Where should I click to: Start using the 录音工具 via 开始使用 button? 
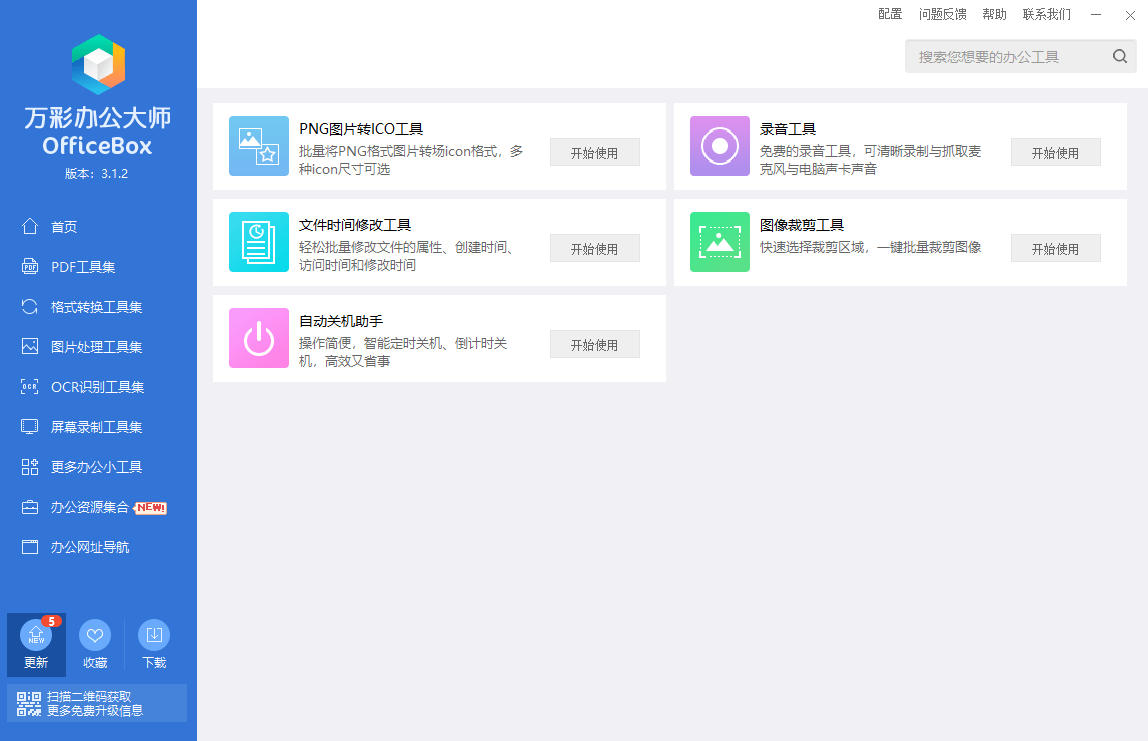(x=1055, y=152)
